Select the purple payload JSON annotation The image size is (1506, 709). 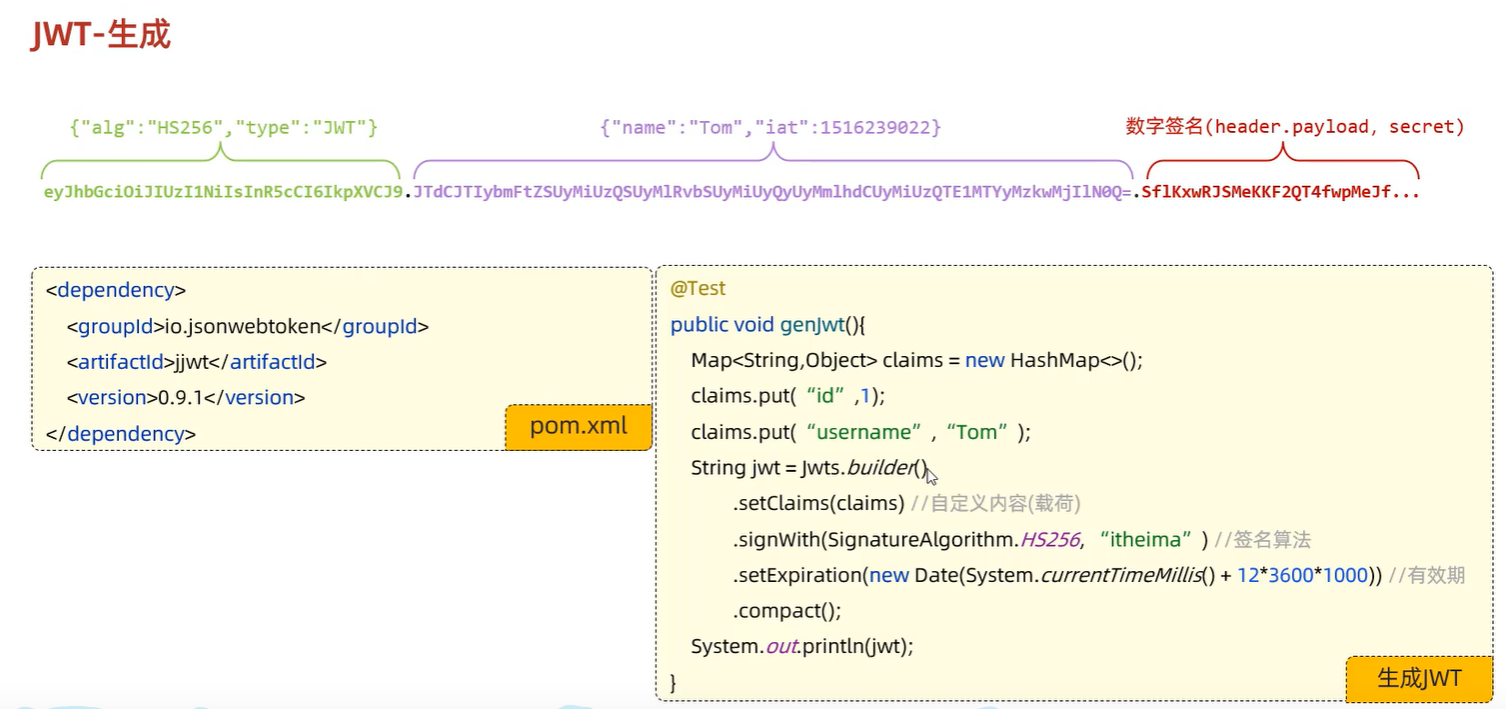click(x=768, y=127)
